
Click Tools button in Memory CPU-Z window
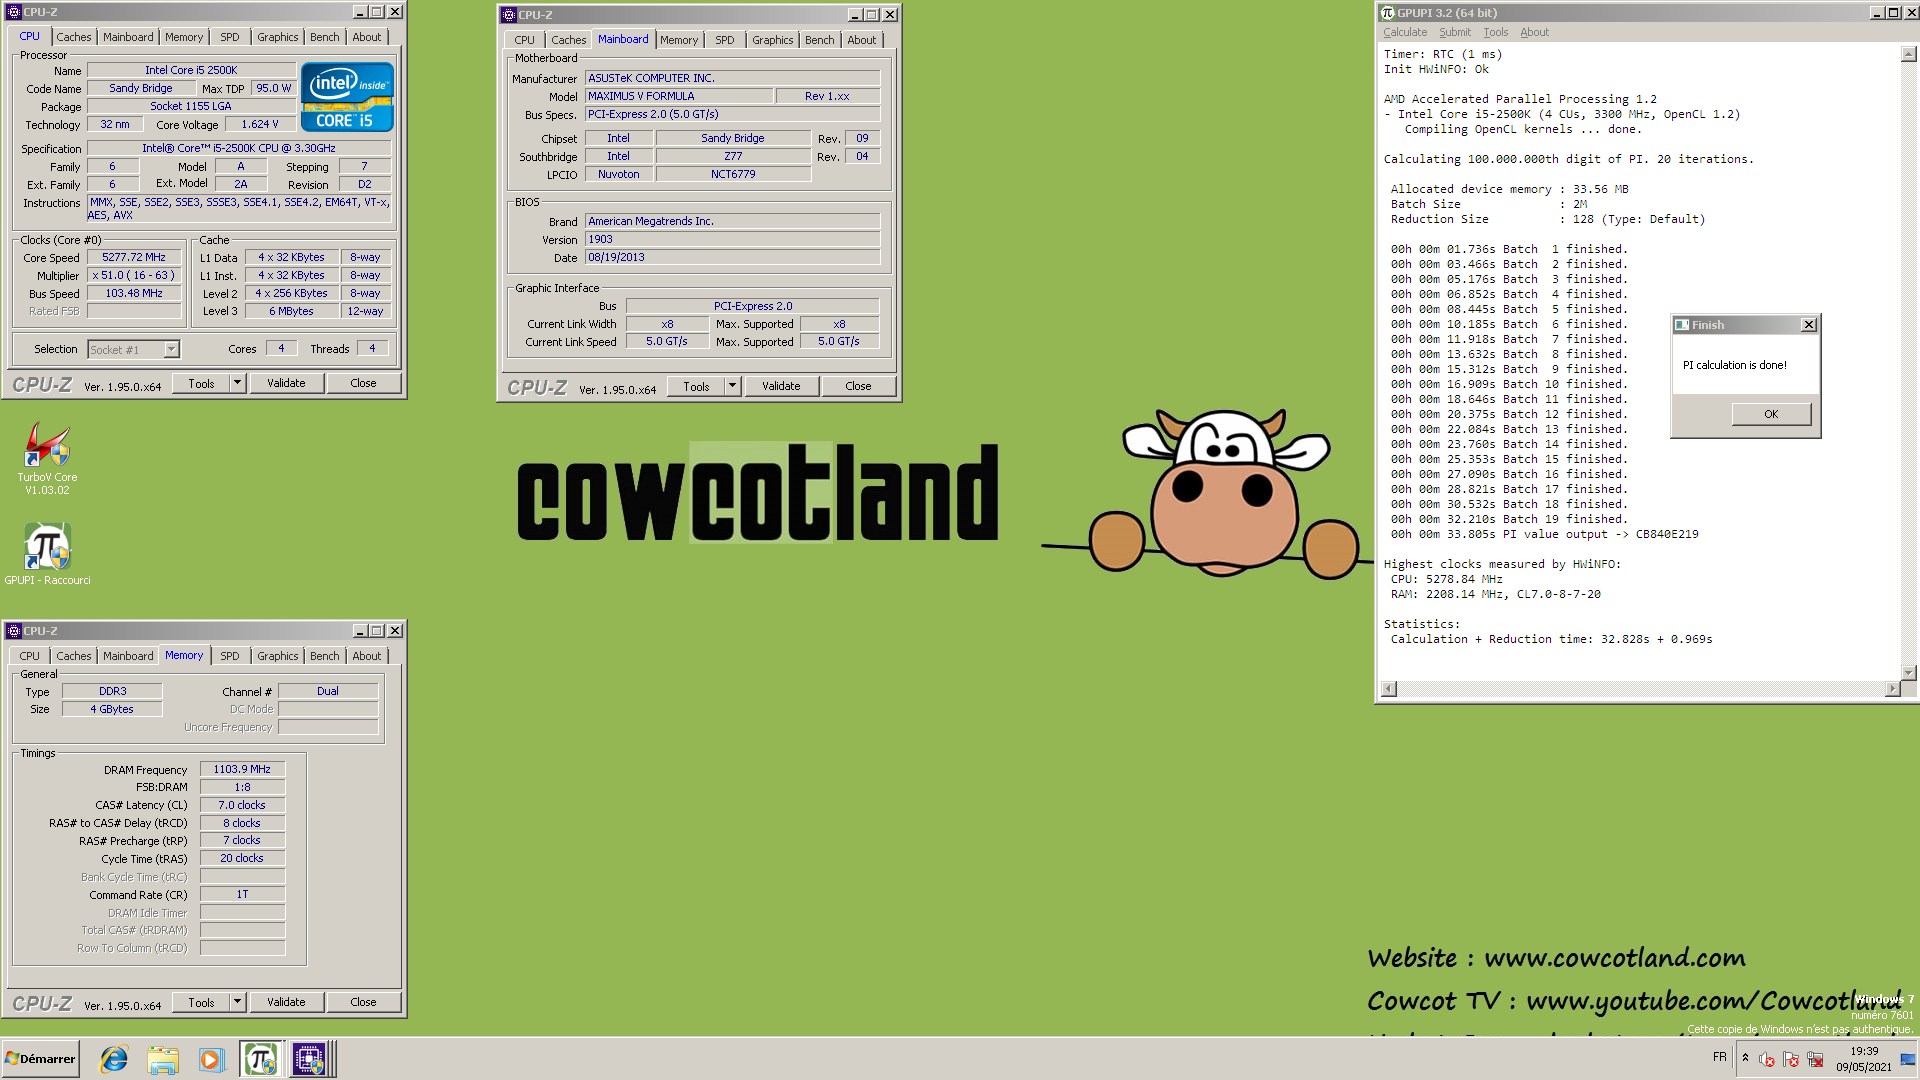tap(201, 1002)
